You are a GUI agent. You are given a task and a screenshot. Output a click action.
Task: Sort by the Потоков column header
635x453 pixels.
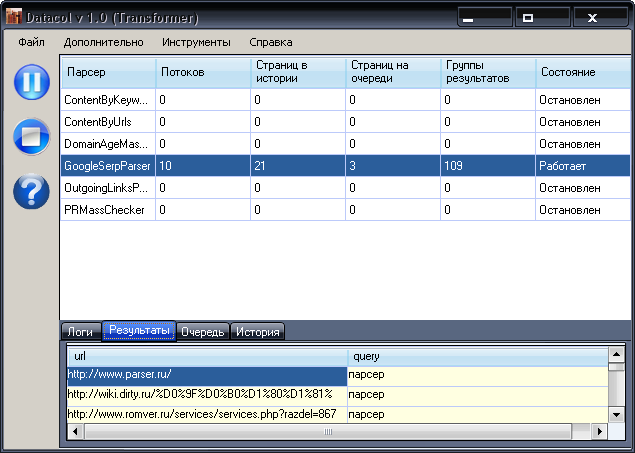click(202, 73)
